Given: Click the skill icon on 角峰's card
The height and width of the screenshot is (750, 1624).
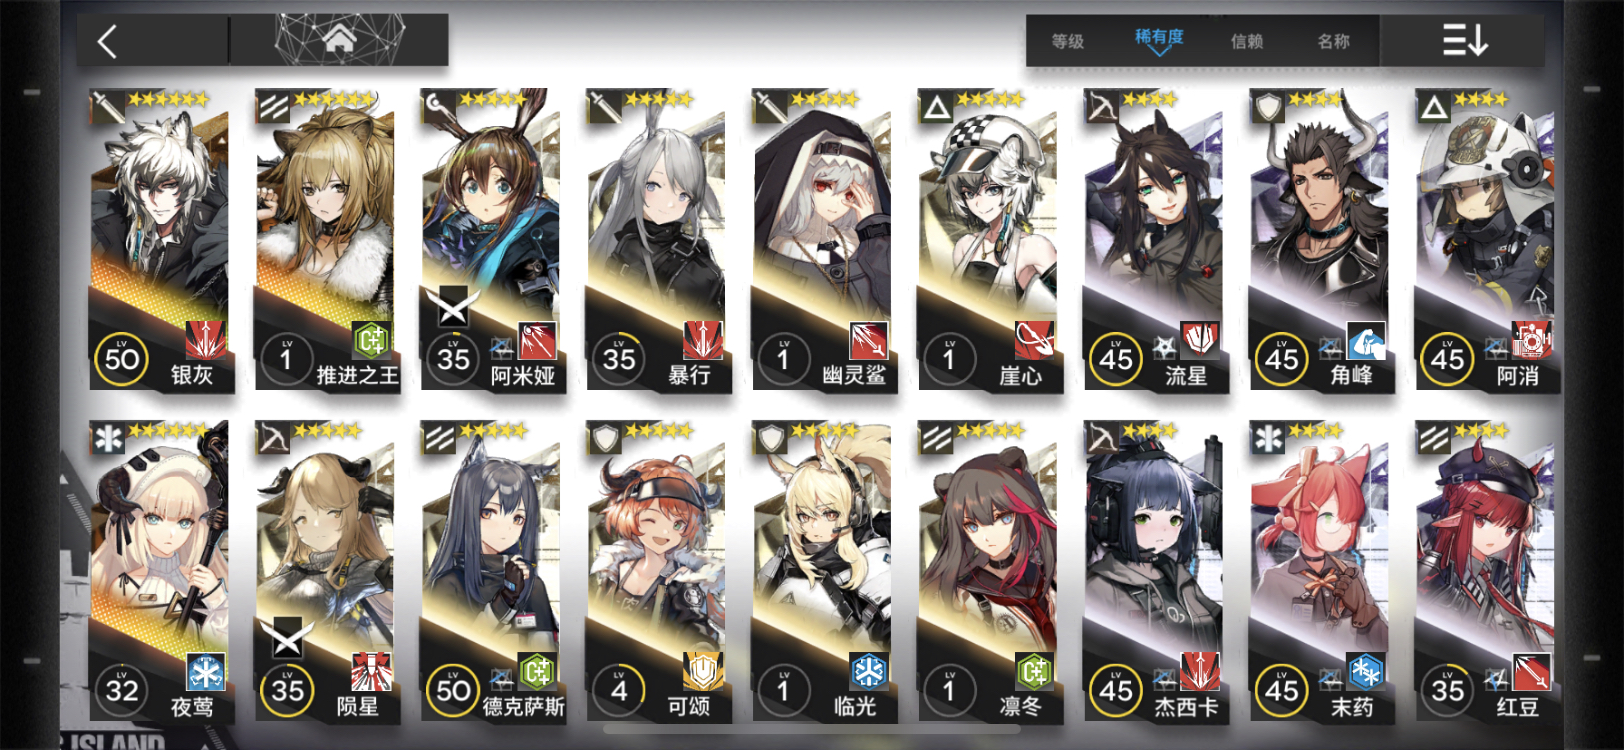Looking at the screenshot, I should 1366,340.
